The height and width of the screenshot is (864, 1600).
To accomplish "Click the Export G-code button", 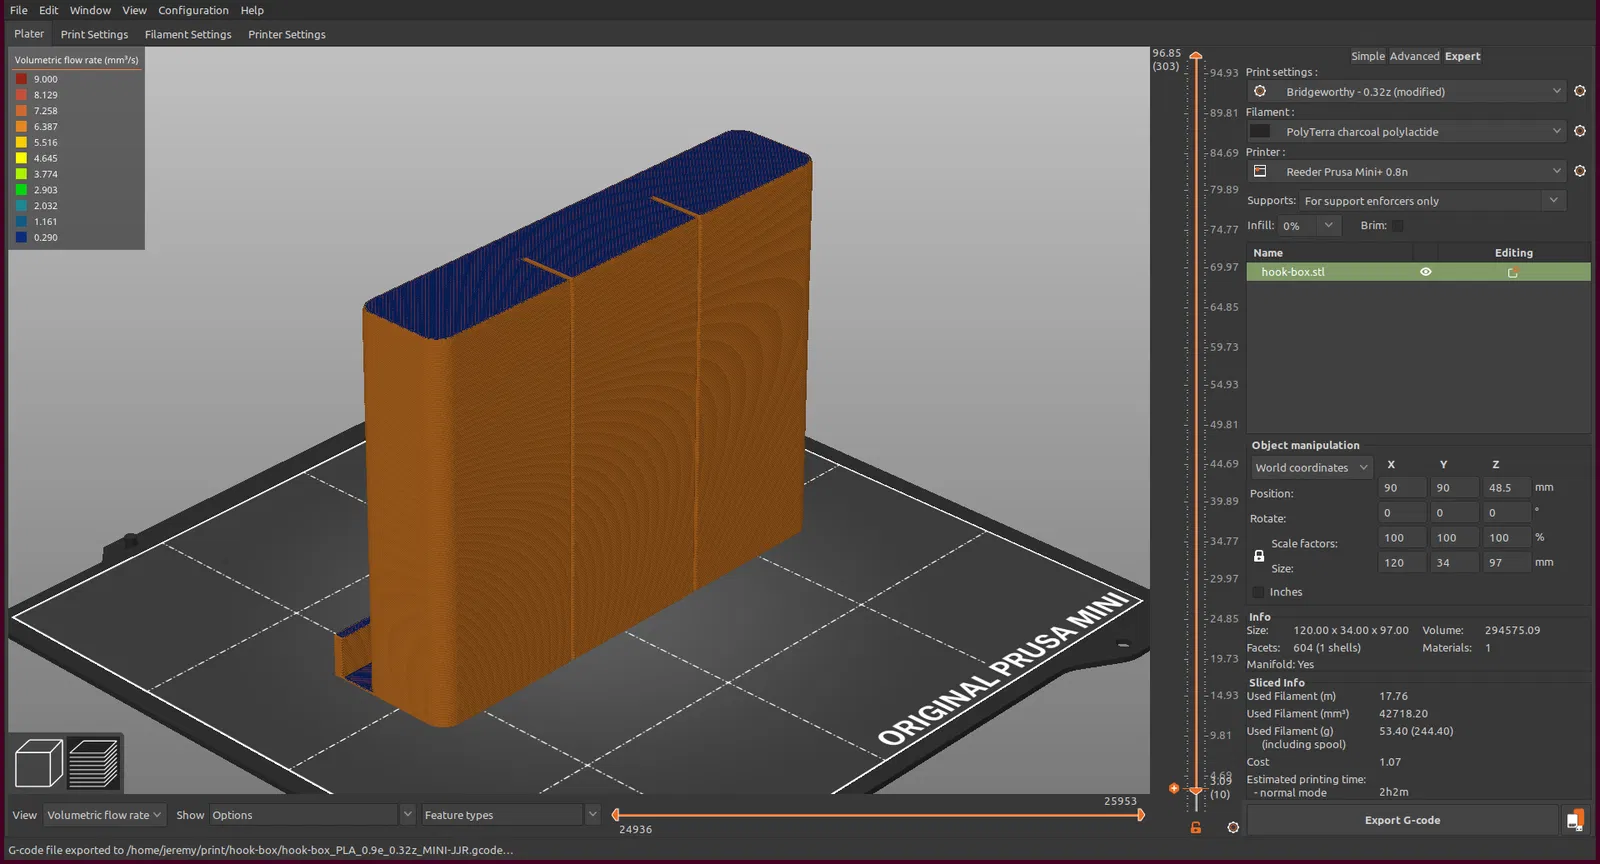I will coord(1402,820).
